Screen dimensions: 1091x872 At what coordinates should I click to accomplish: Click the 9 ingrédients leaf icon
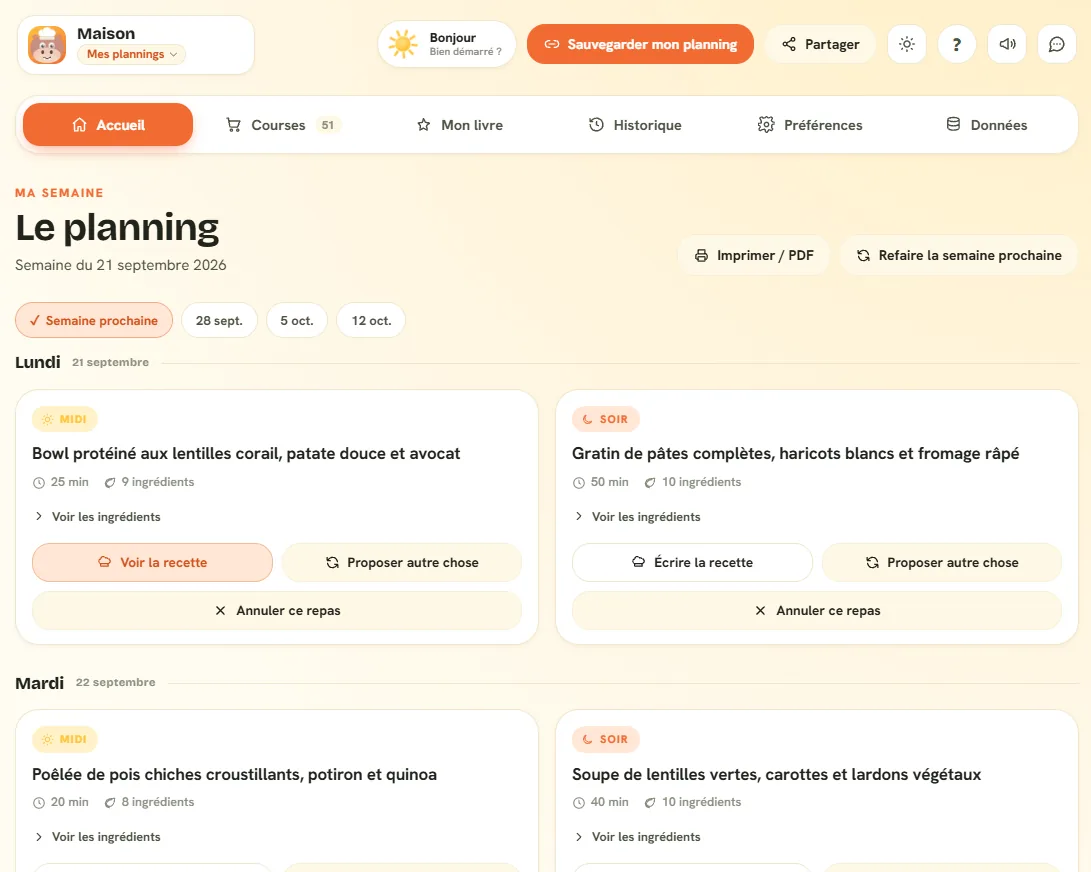110,482
